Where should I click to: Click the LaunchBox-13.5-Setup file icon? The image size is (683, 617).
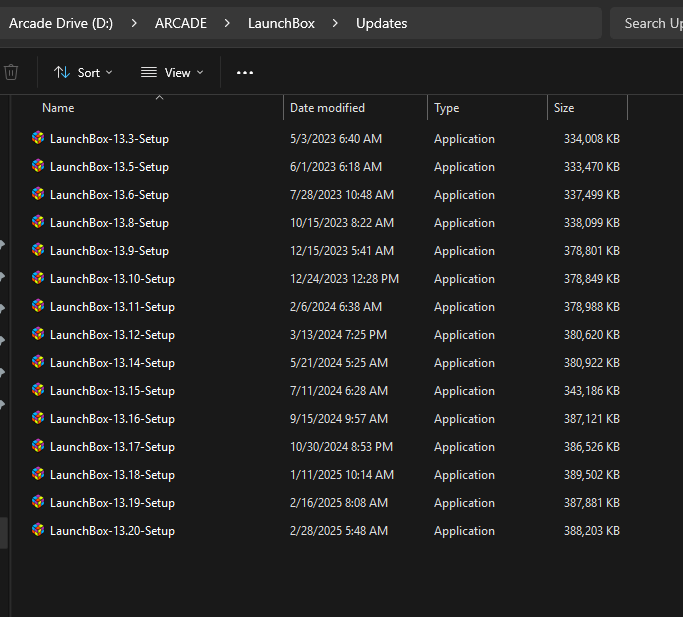pyautogui.click(x=38, y=166)
